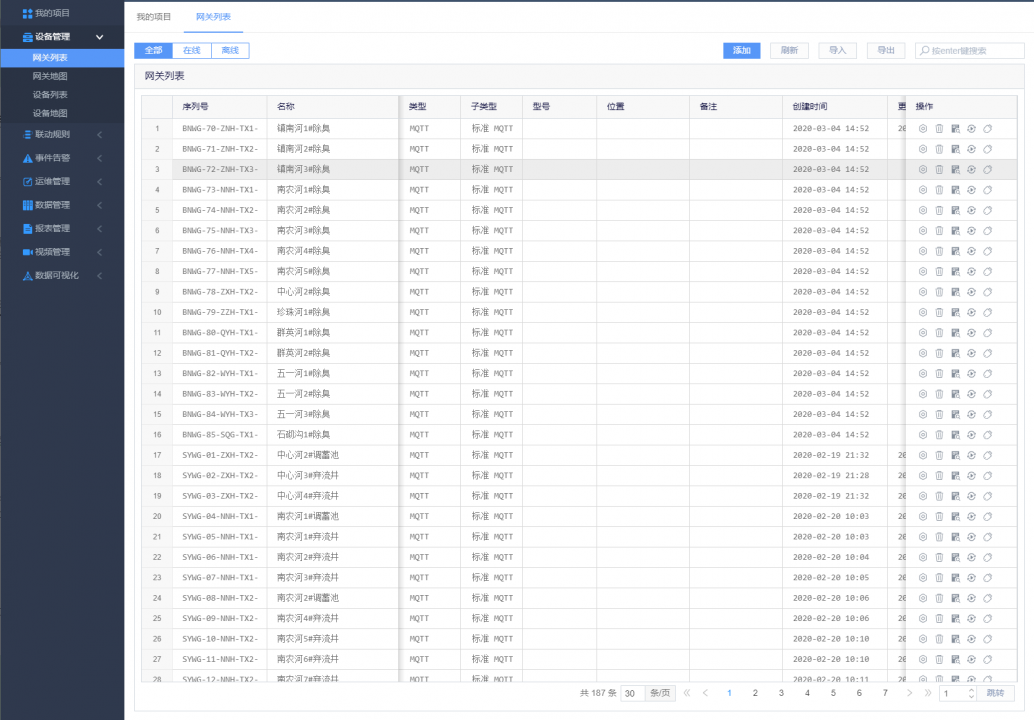The image size is (1034, 720).
Task: Click the 数据可视化 icon in sidebar
Action: click(27, 276)
